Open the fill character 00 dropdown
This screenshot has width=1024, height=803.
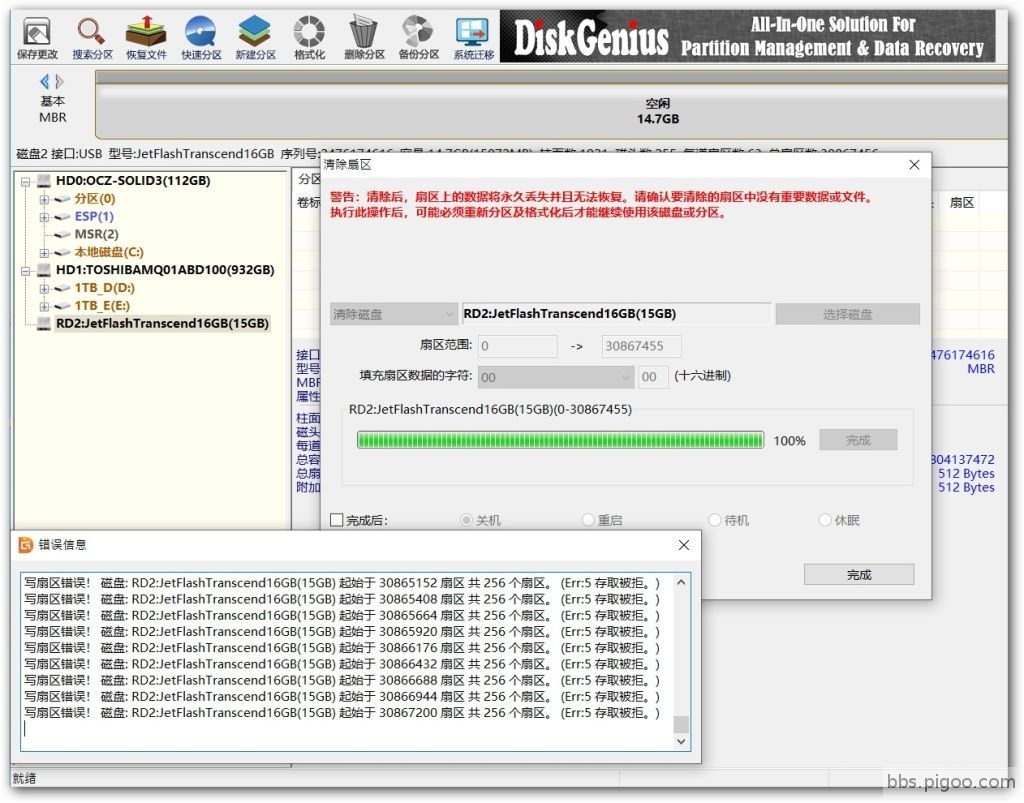point(556,377)
